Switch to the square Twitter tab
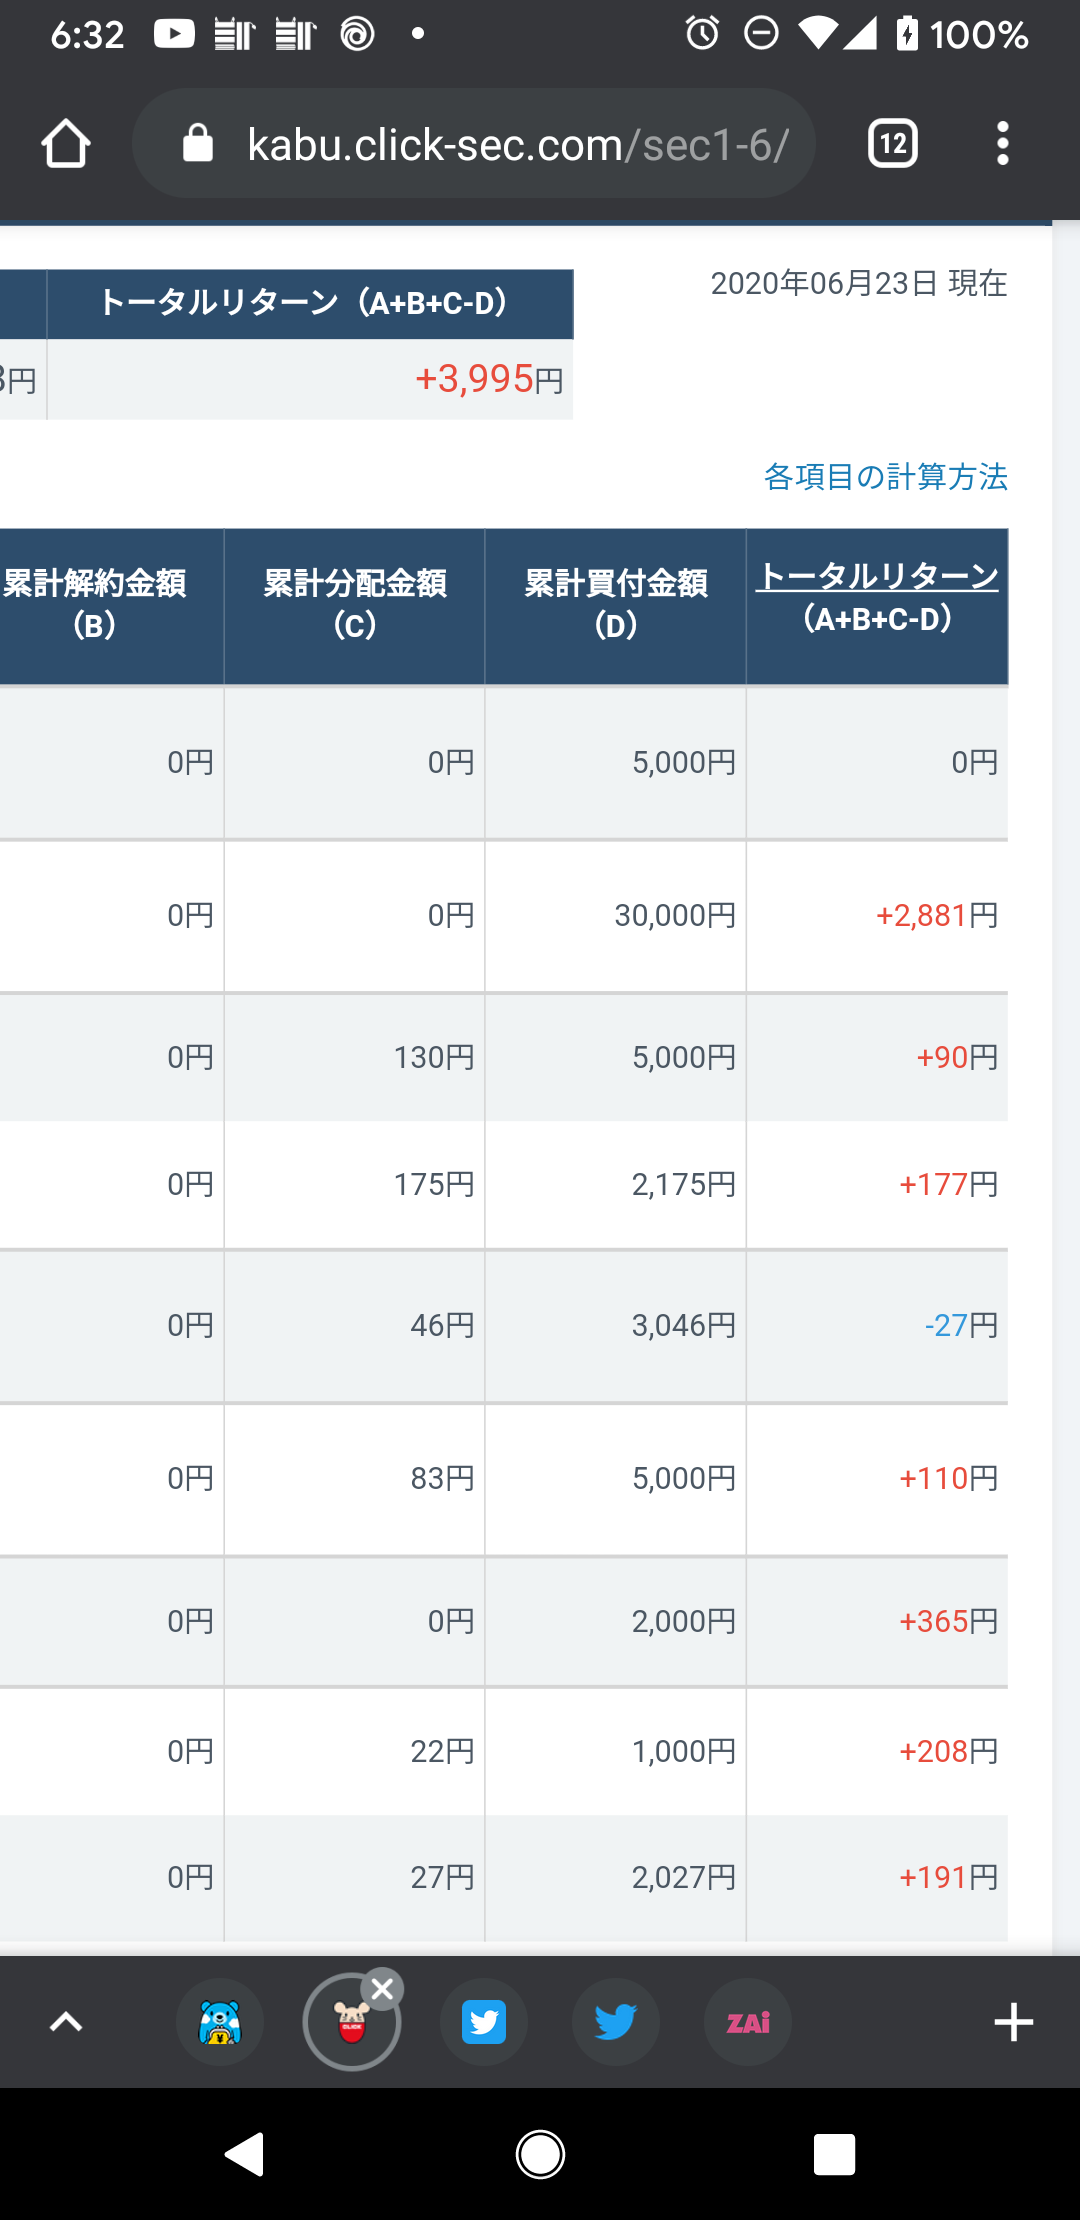The image size is (1080, 2220). tap(484, 2022)
